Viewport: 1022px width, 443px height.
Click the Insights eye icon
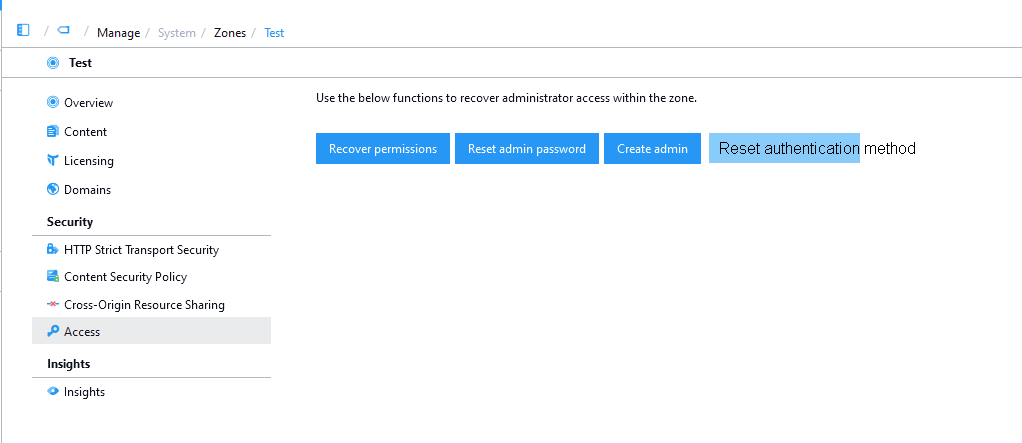click(x=53, y=391)
